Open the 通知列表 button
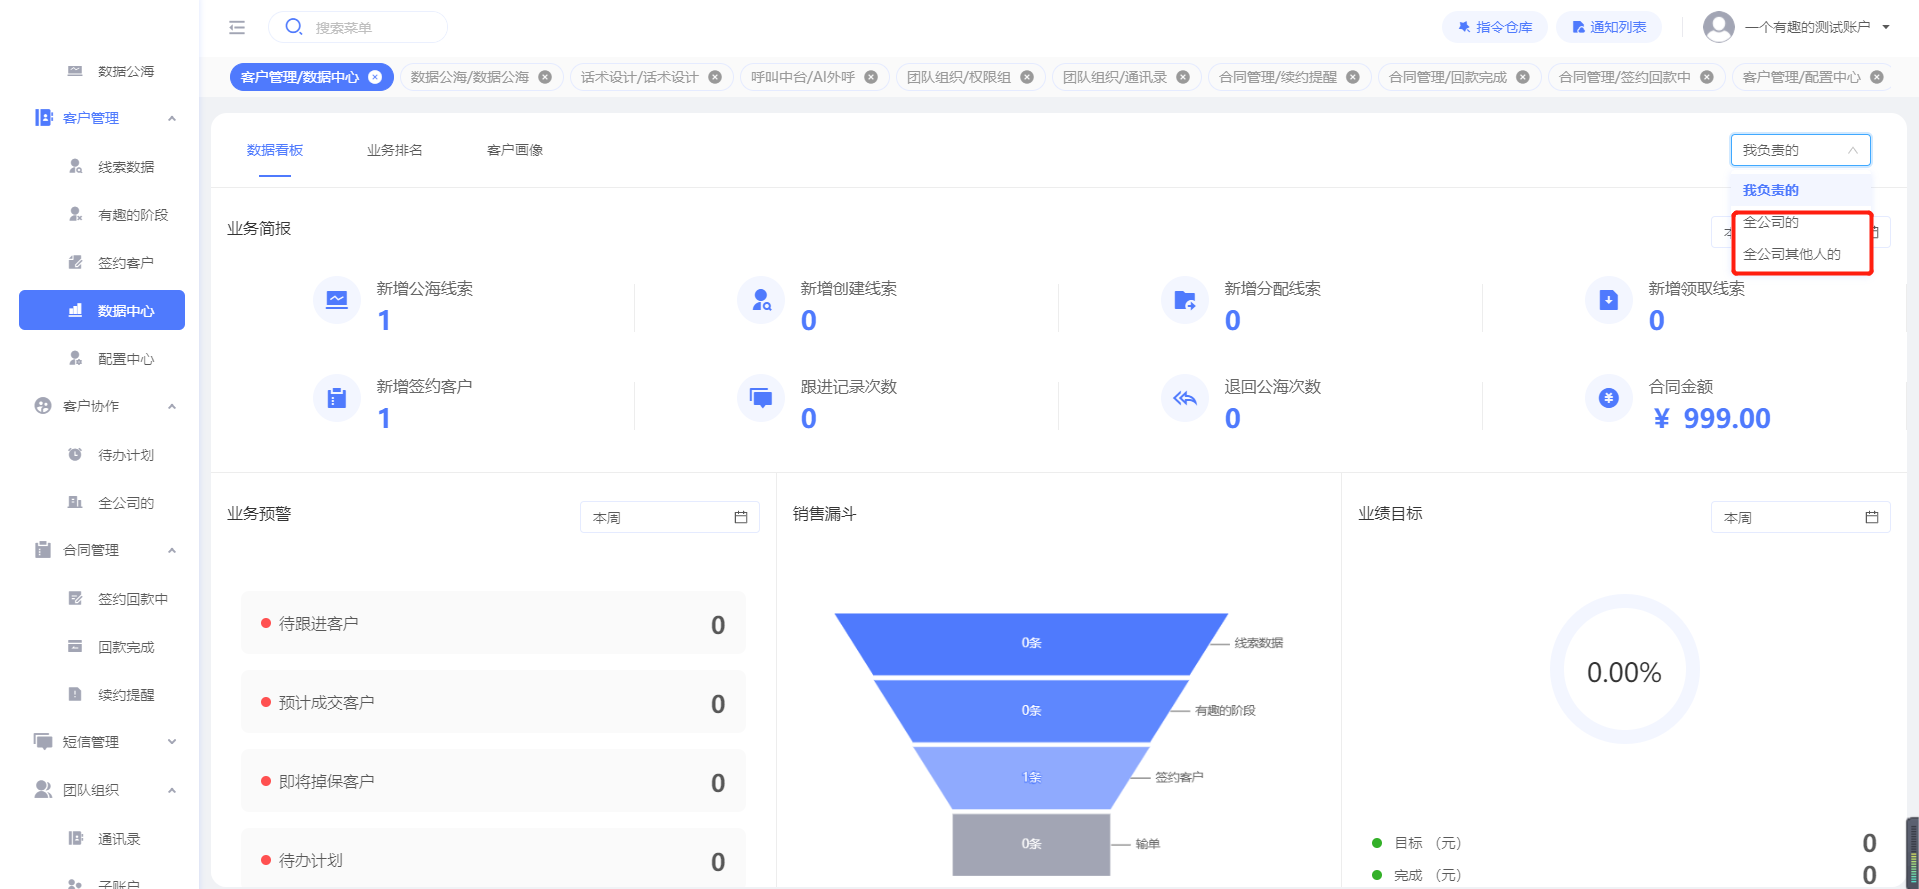 pos(1609,27)
